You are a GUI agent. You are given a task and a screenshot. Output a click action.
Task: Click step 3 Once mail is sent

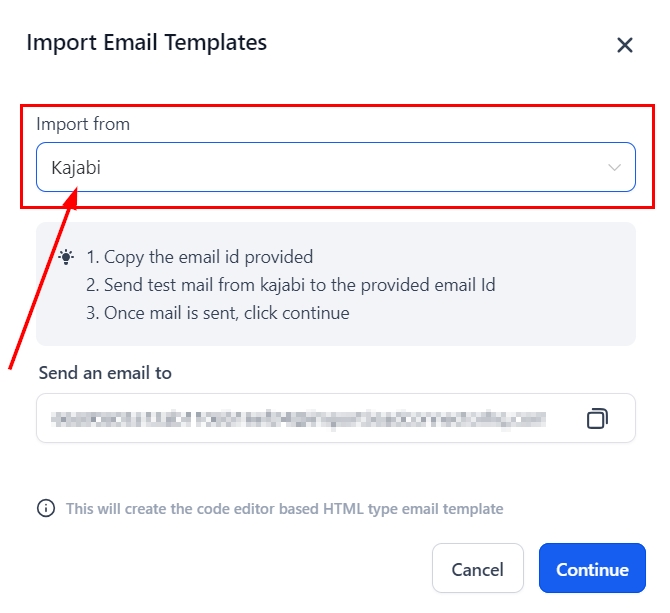pos(217,313)
